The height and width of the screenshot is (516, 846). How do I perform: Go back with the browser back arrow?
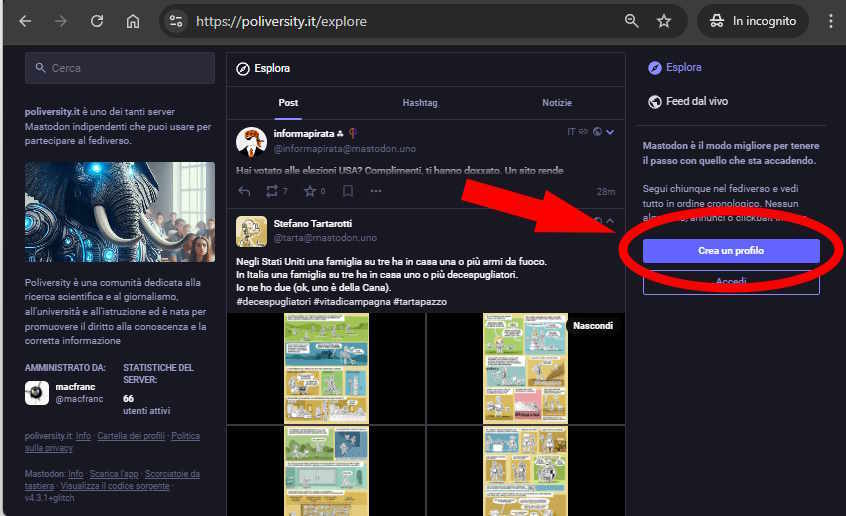[25, 21]
